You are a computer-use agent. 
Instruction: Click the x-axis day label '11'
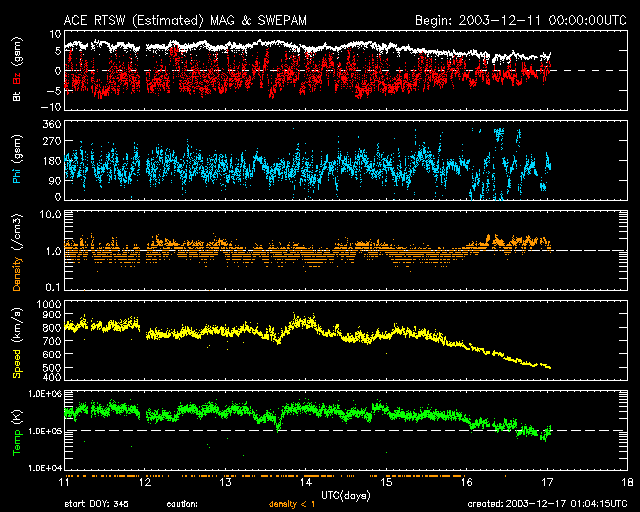click(64, 482)
